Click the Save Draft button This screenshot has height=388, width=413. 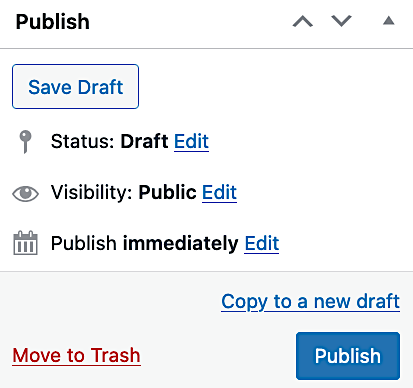(x=75, y=87)
